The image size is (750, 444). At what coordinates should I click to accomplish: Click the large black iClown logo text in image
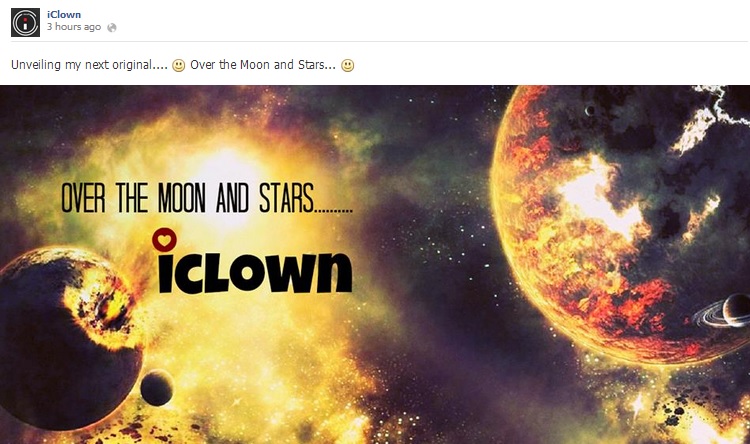[x=256, y=271]
